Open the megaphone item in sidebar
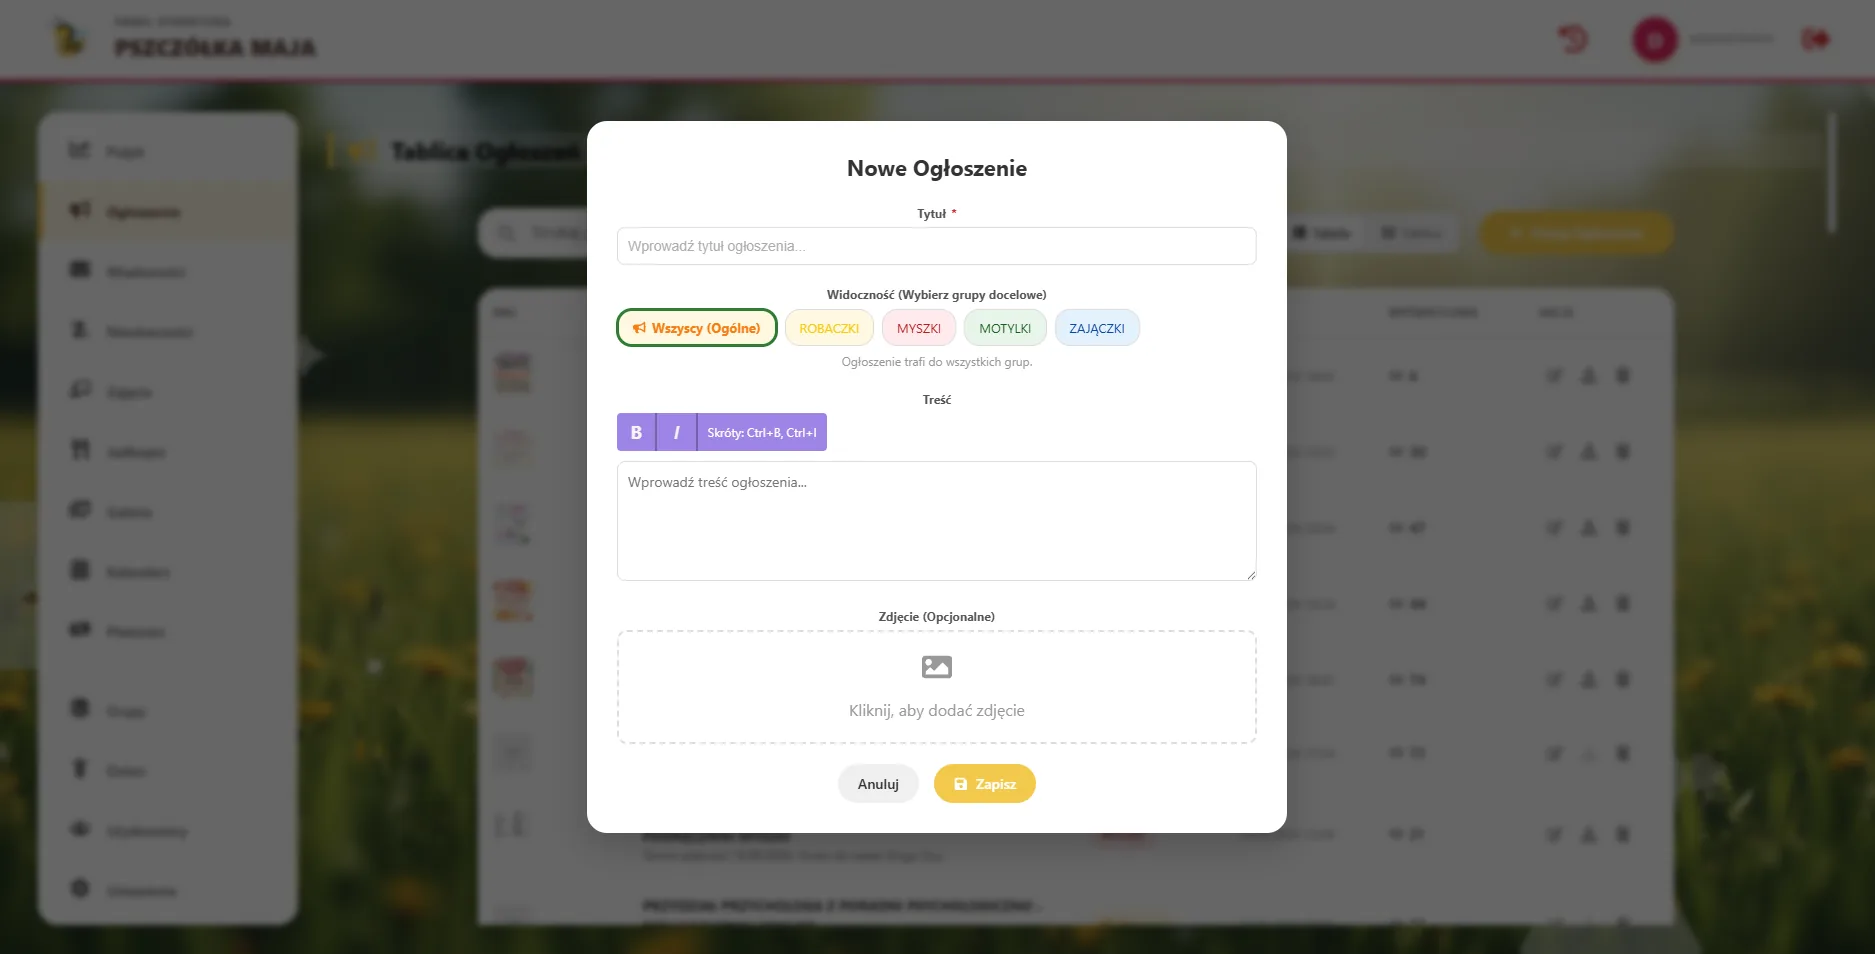Image resolution: width=1875 pixels, height=954 pixels. [167, 211]
